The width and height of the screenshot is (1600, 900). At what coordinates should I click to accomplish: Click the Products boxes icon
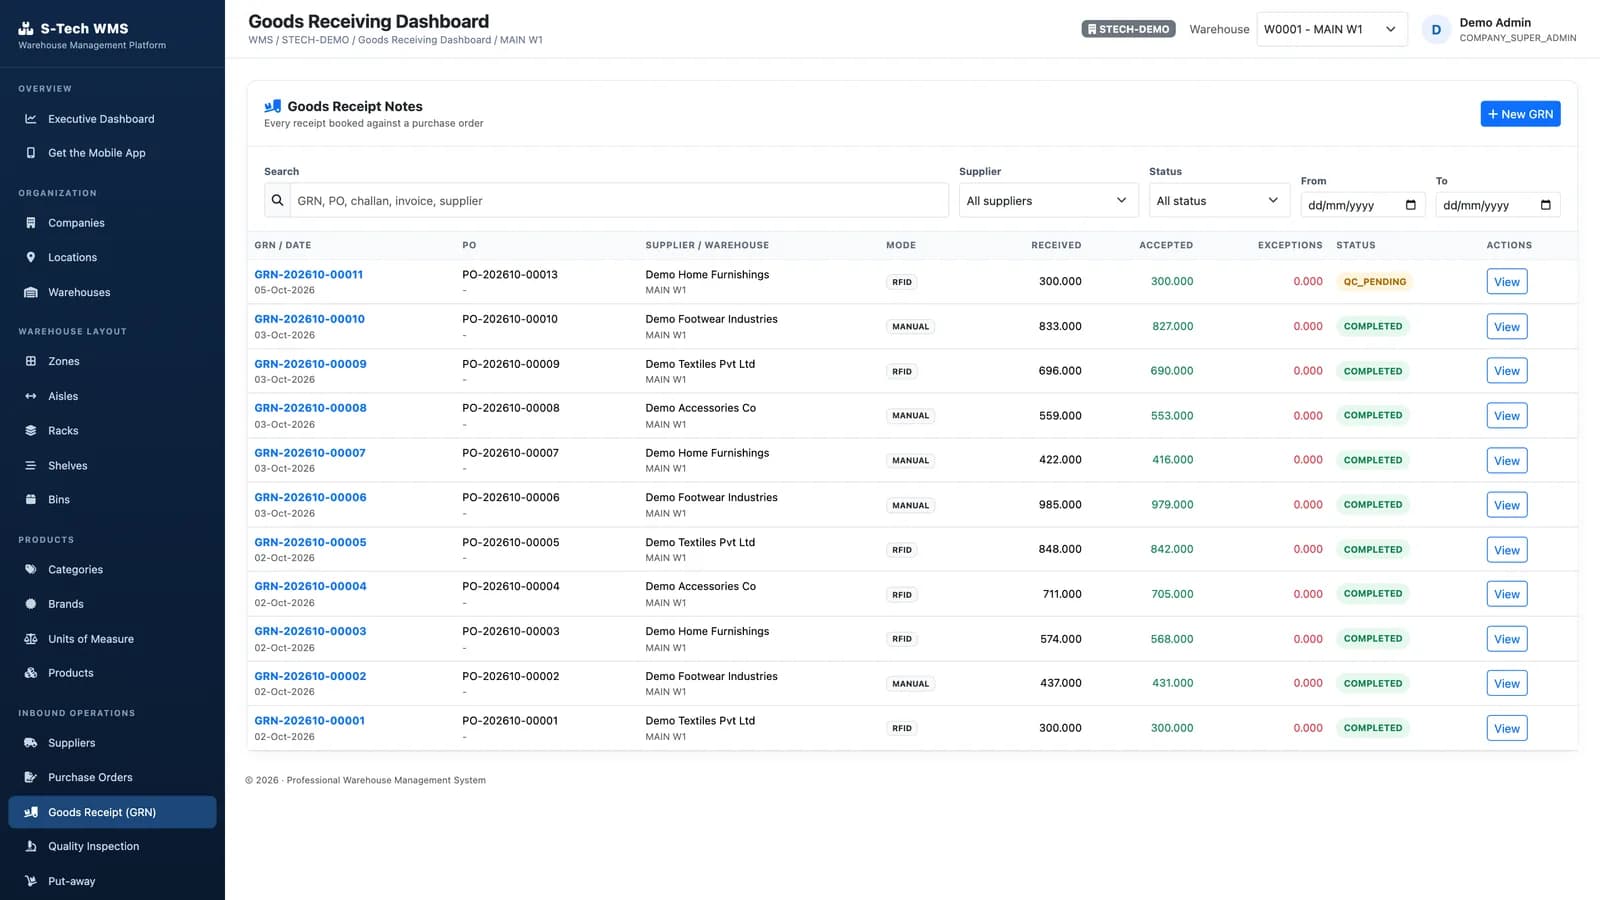31,673
